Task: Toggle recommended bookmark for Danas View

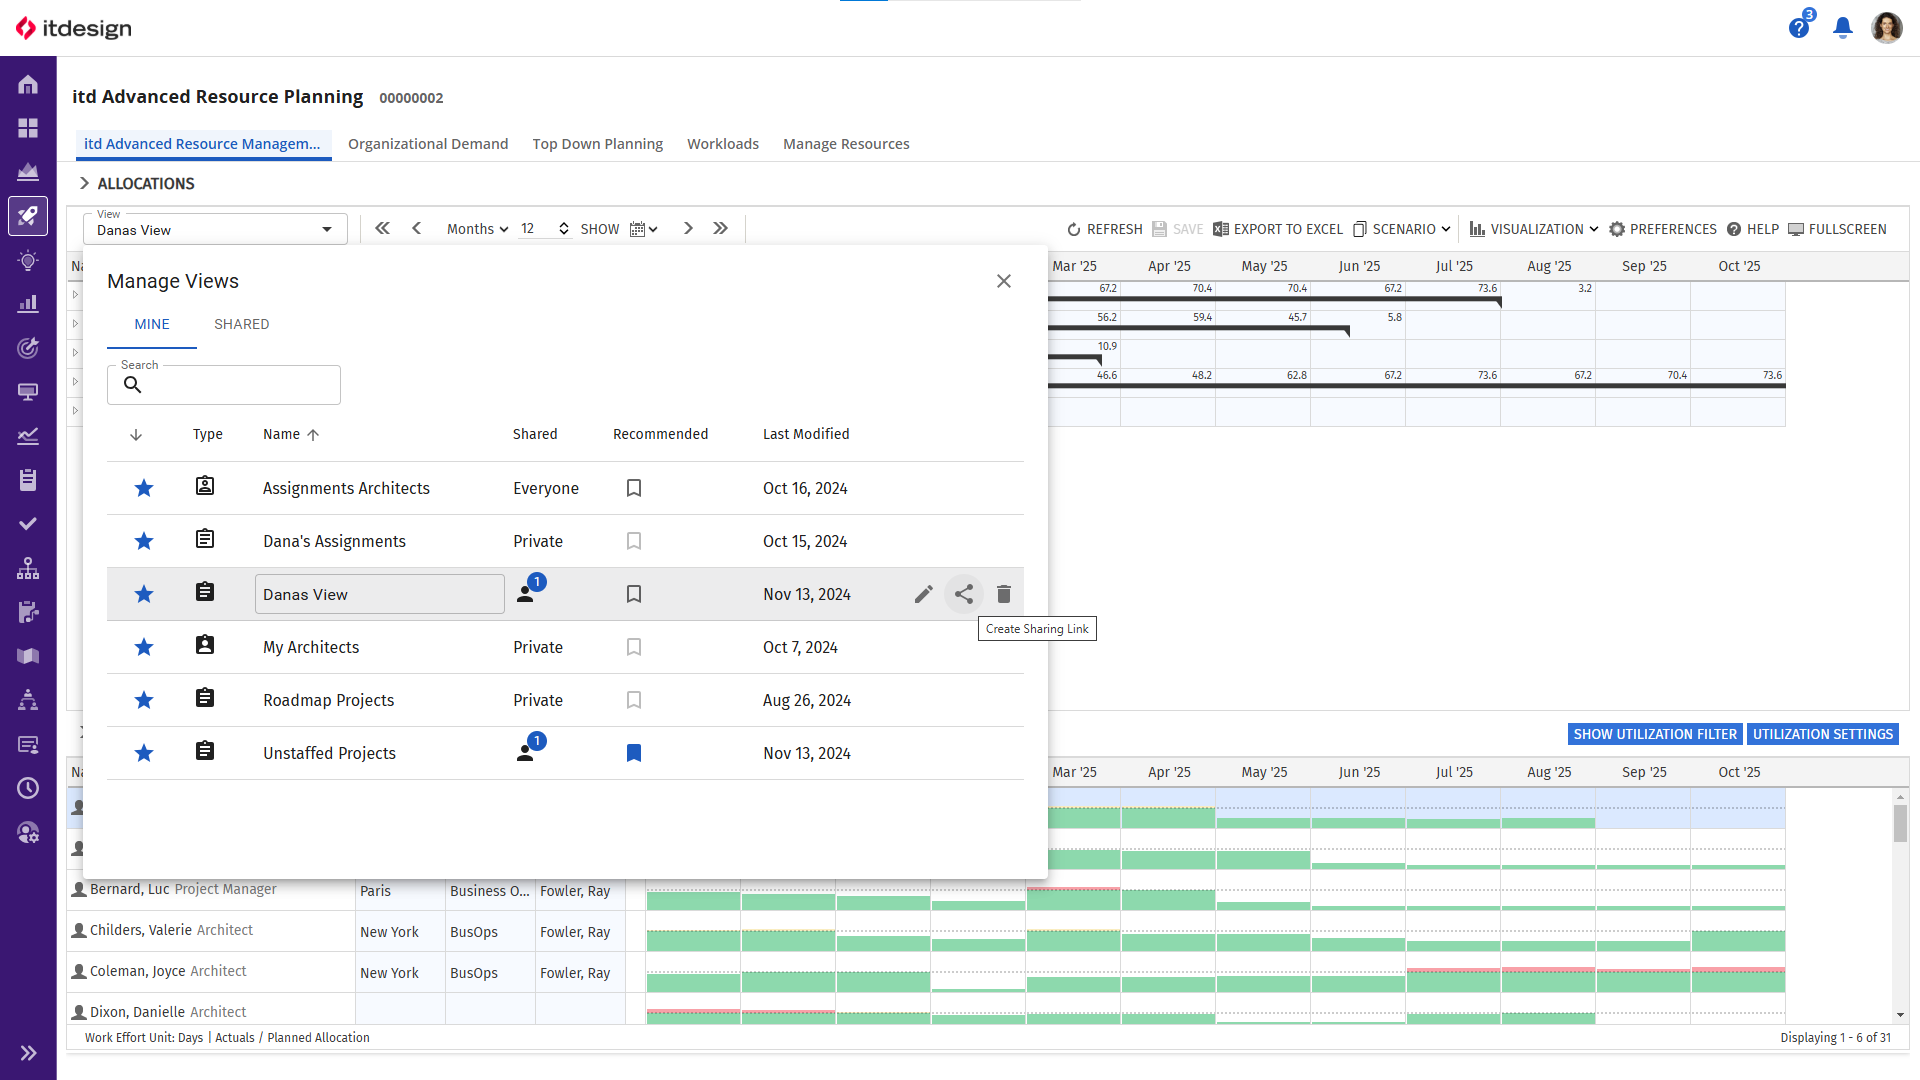Action: (634, 594)
